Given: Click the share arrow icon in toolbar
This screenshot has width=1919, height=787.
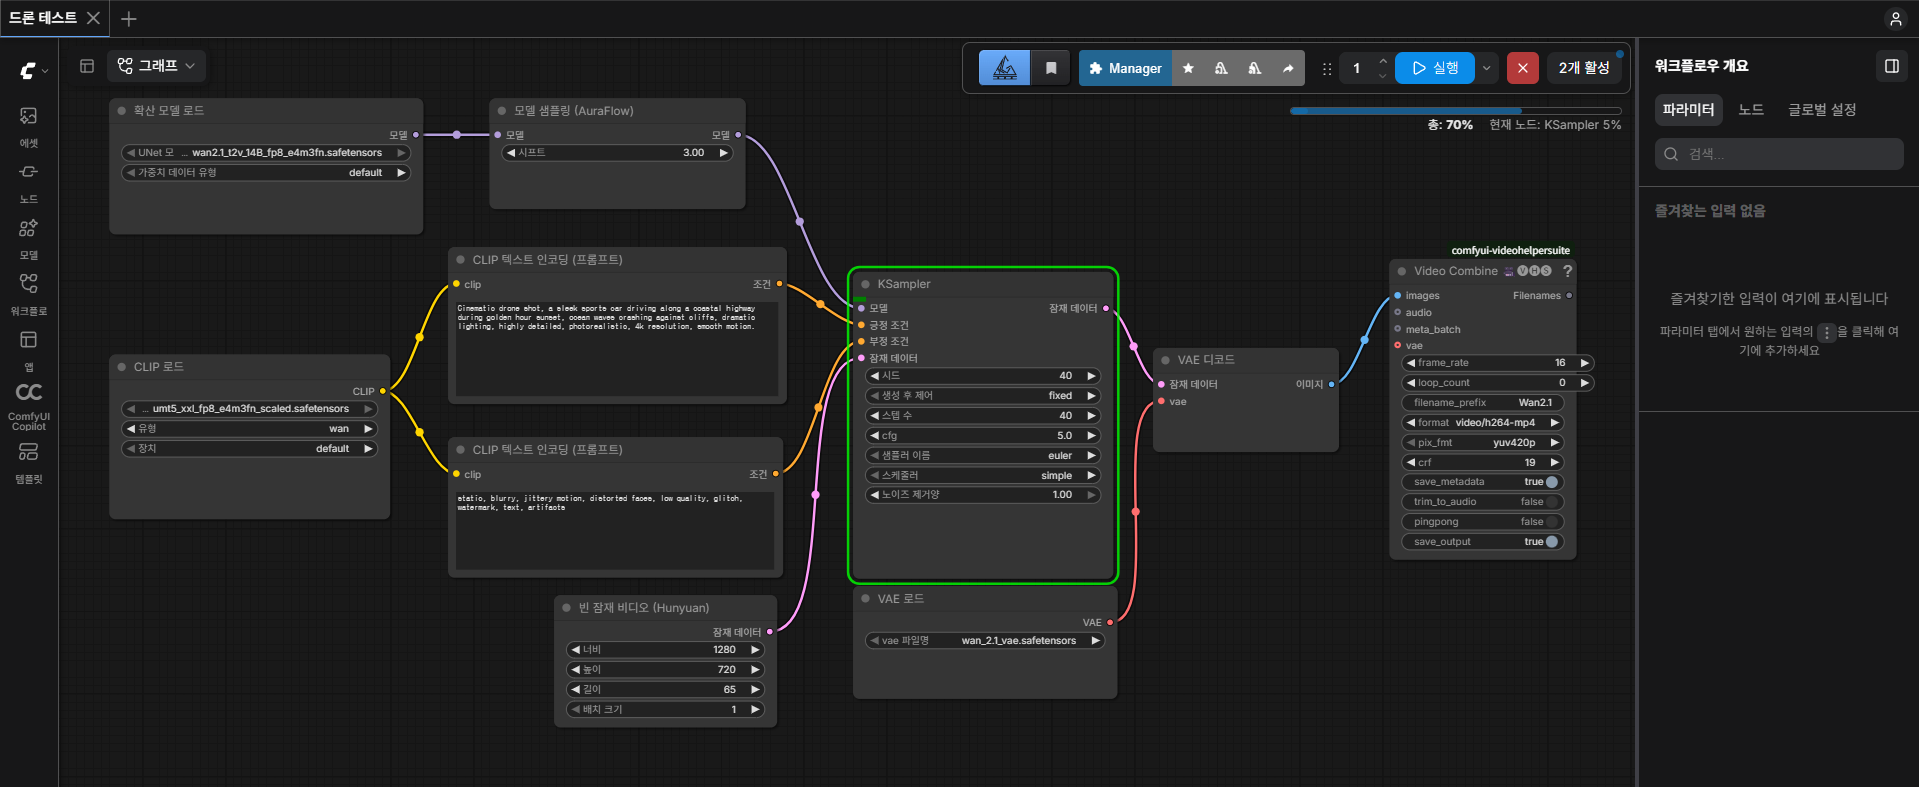Looking at the screenshot, I should pos(1288,68).
